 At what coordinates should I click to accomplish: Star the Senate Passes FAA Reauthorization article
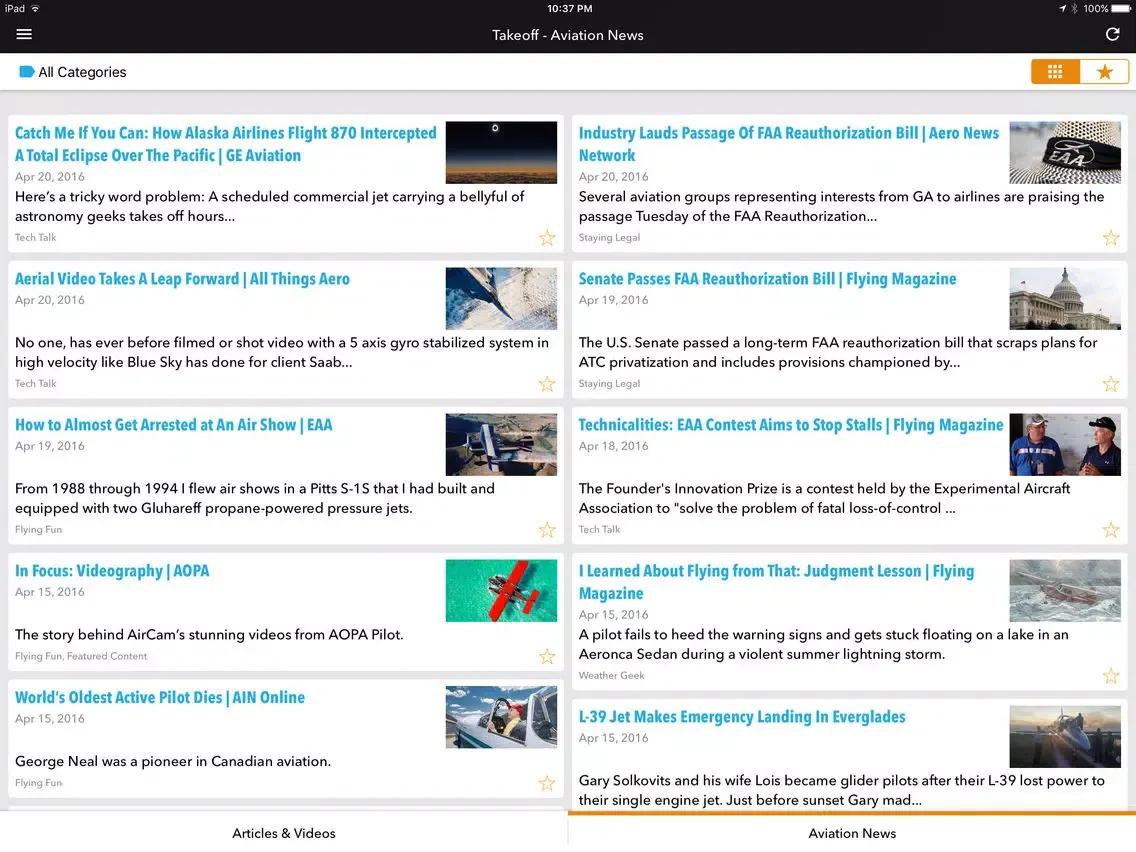coord(1111,384)
